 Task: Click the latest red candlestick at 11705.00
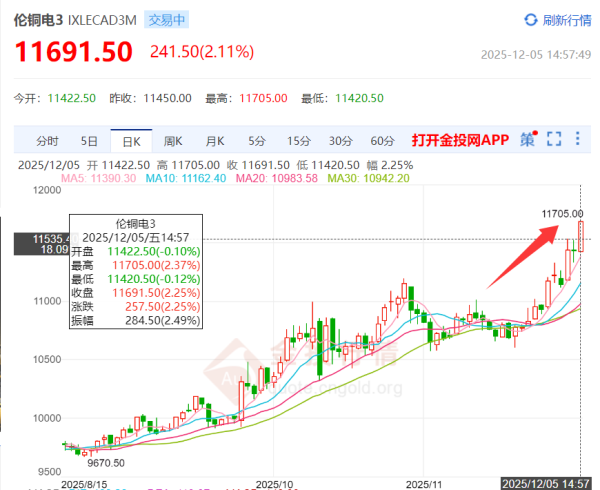click(x=581, y=236)
